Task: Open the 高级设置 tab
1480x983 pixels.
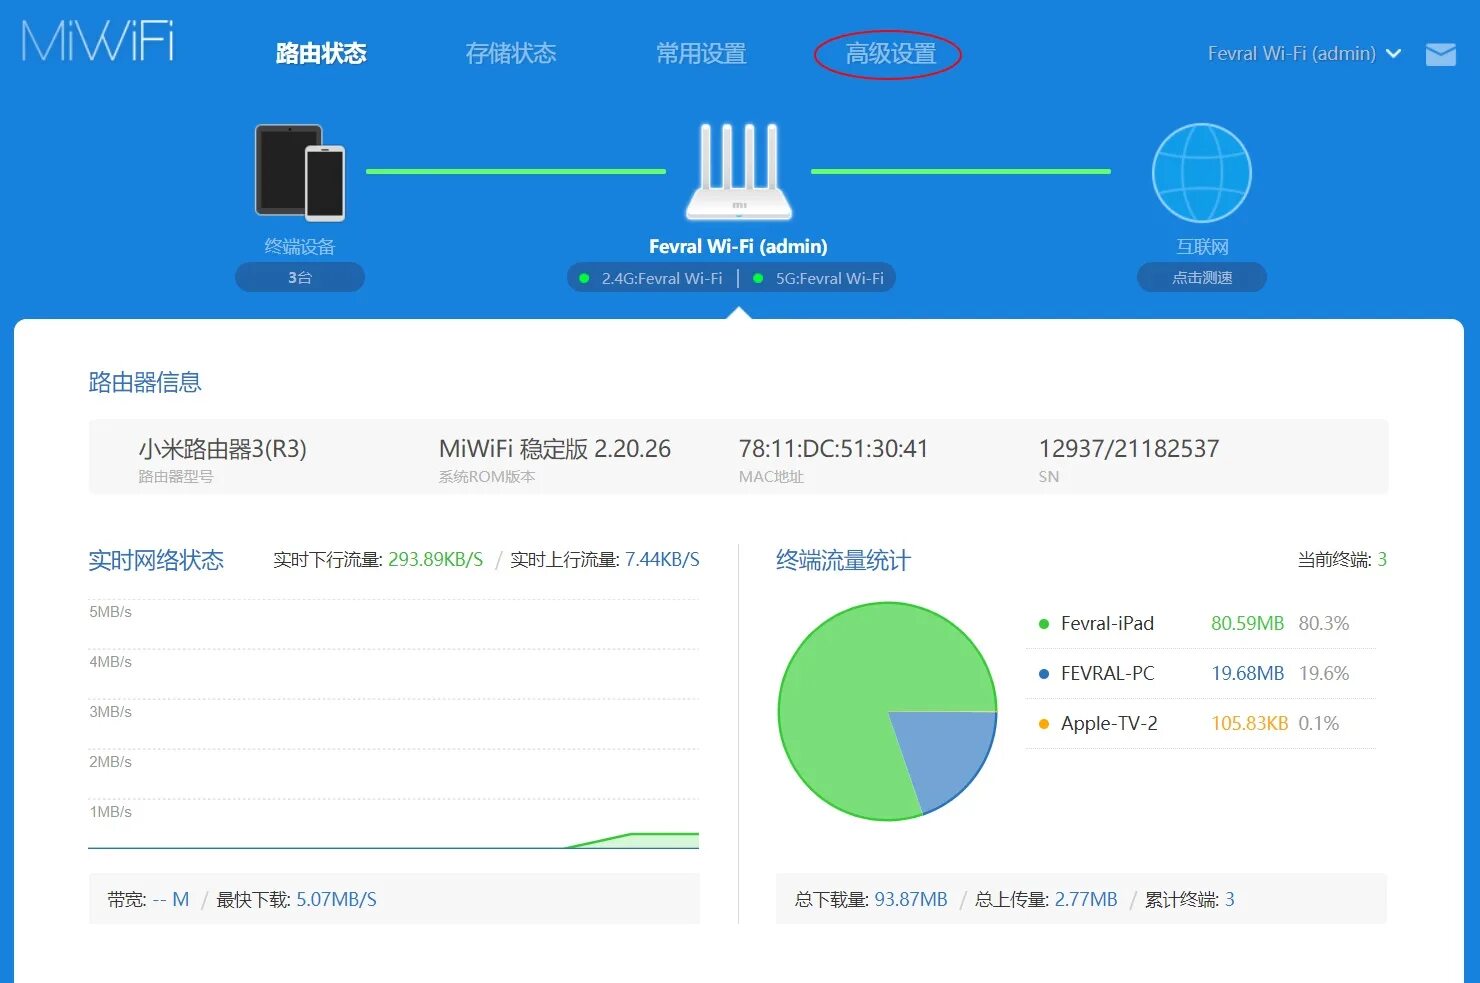Action: [x=890, y=54]
